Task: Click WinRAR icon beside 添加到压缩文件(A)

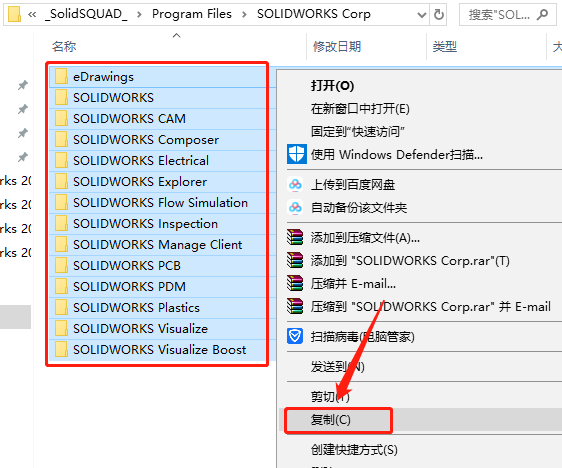Action: pos(295,237)
